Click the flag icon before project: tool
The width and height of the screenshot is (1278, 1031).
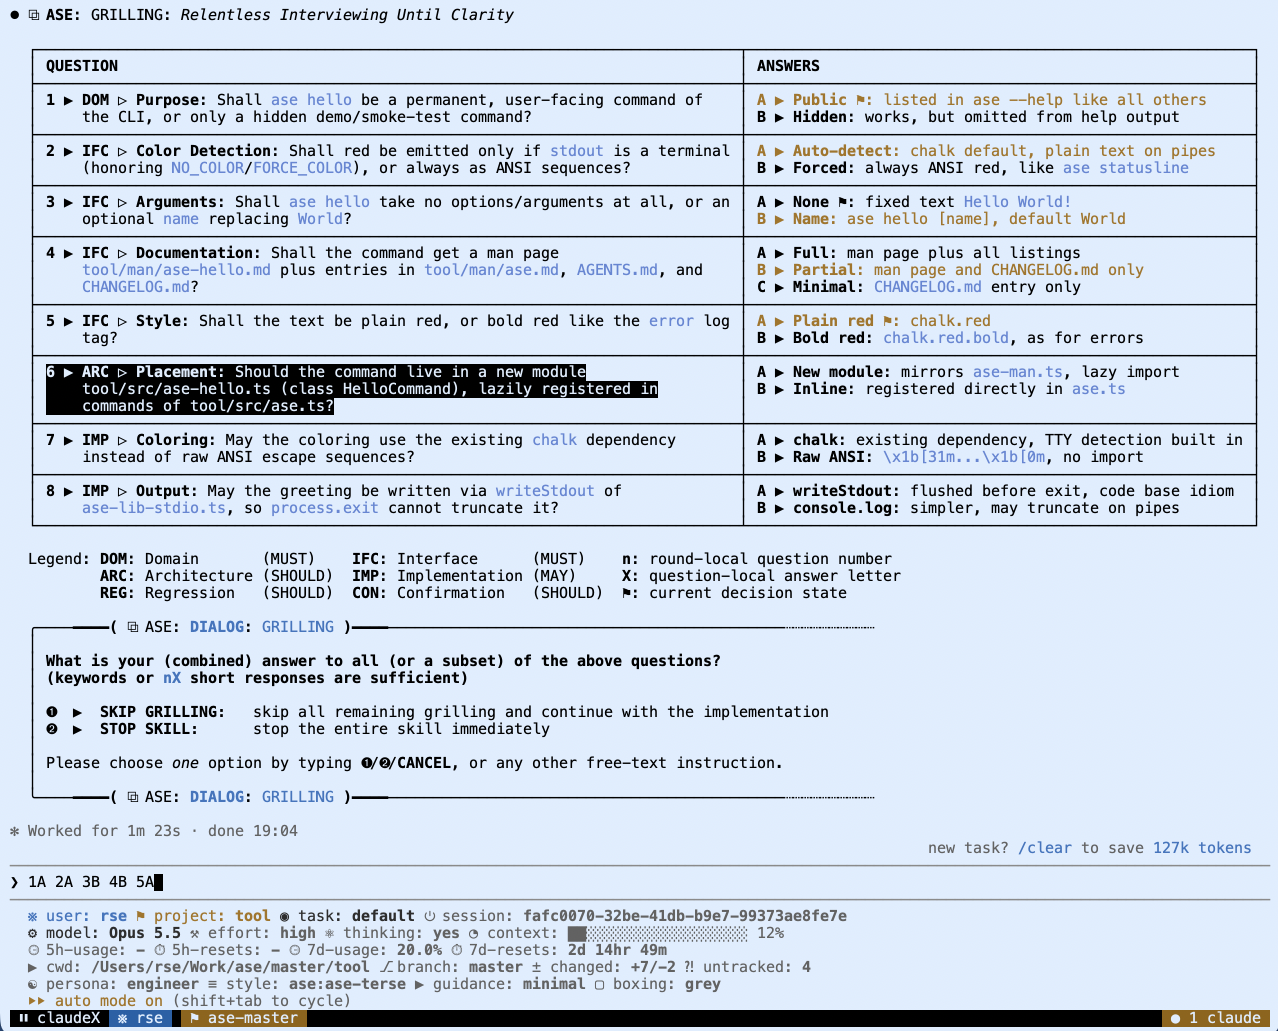click(141, 916)
